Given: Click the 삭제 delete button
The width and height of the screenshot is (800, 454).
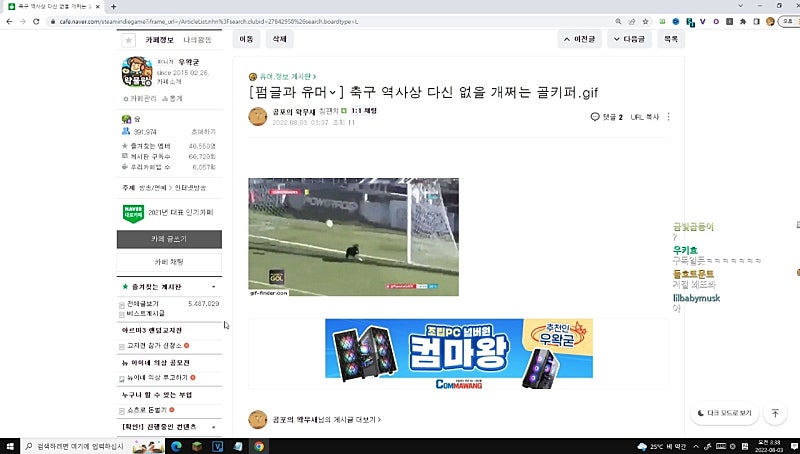Looking at the screenshot, I should 279,39.
